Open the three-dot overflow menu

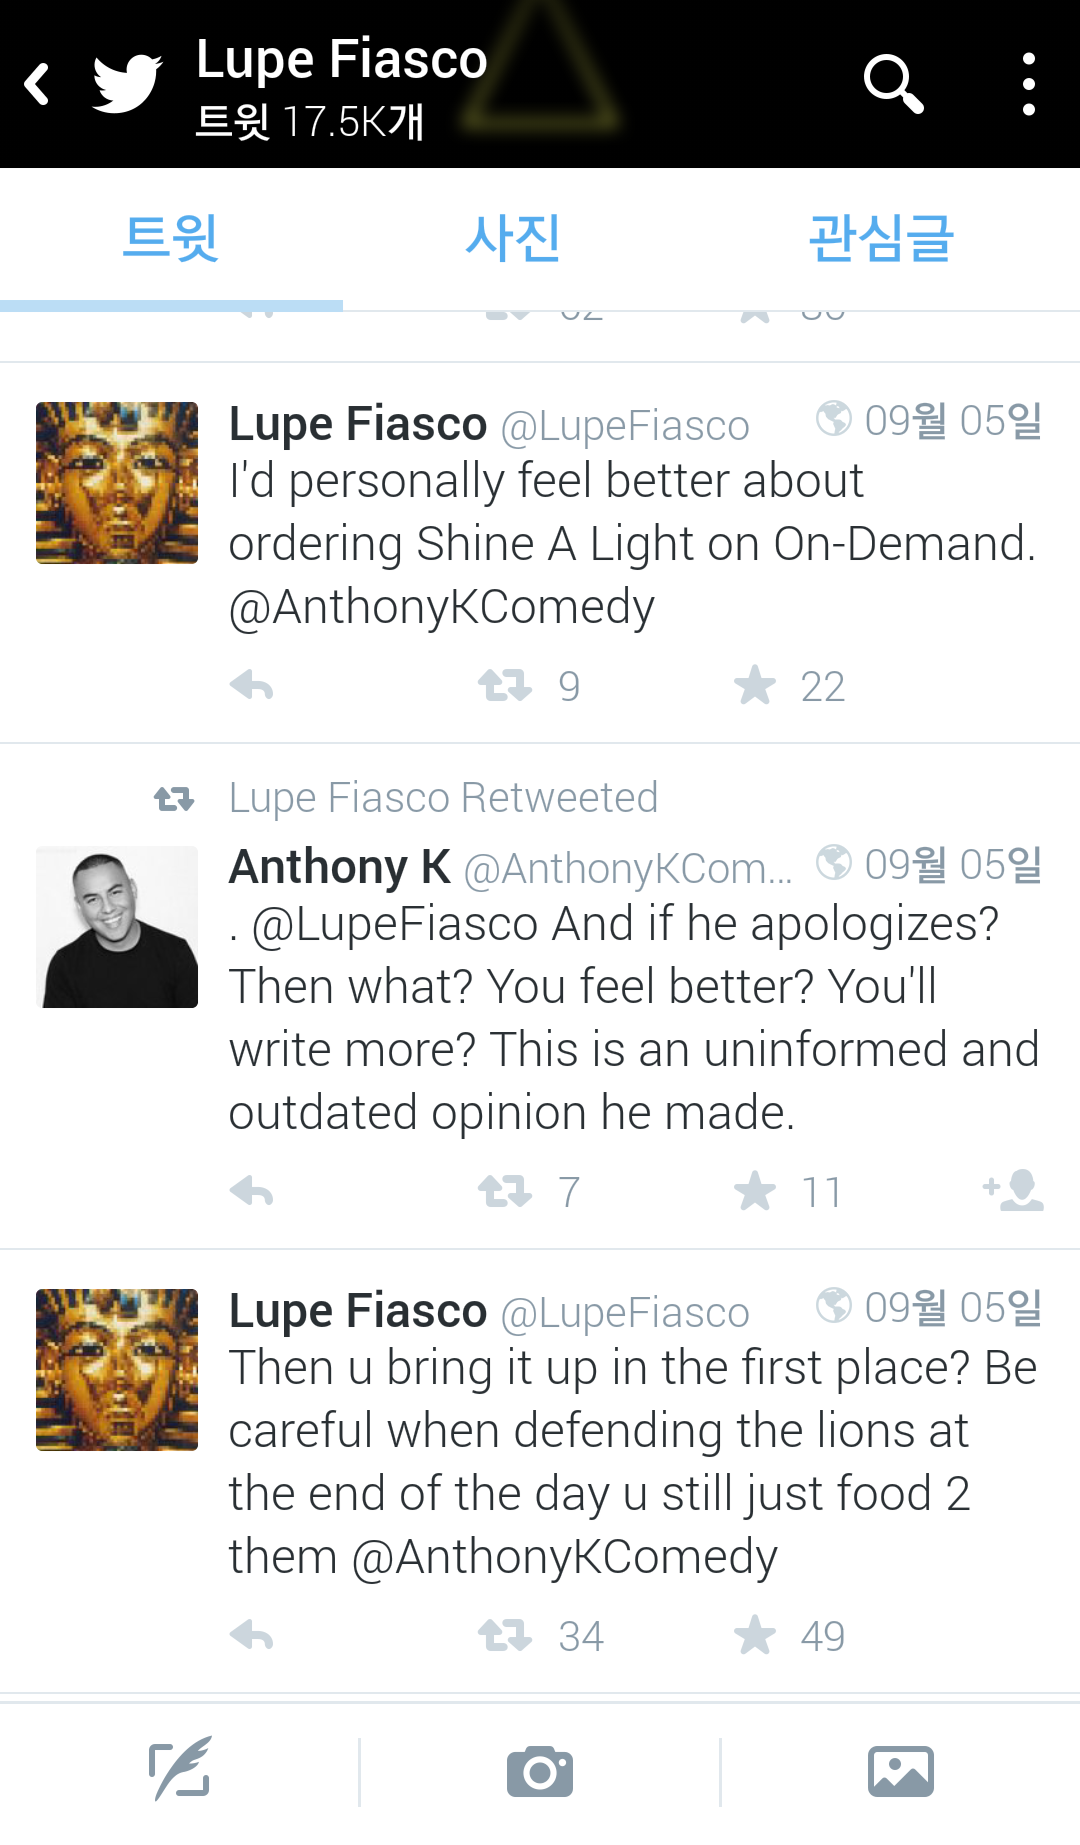coord(1028,84)
